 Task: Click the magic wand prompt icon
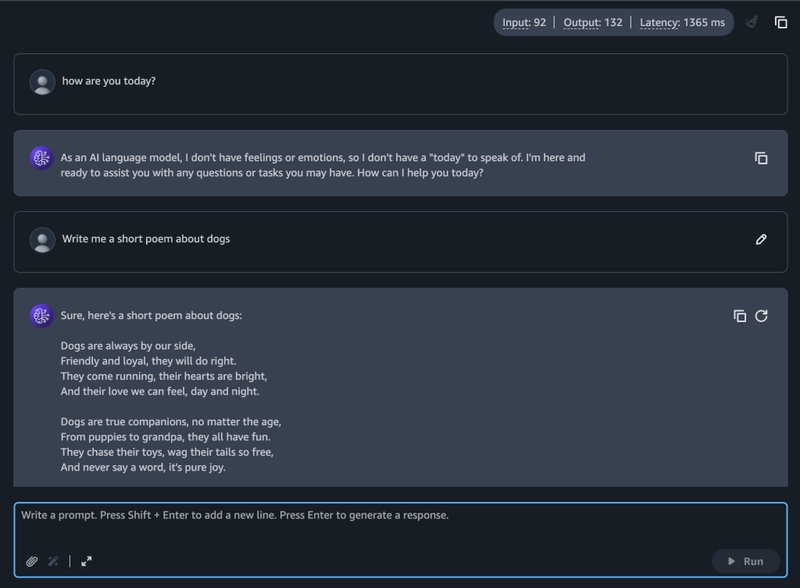54,561
